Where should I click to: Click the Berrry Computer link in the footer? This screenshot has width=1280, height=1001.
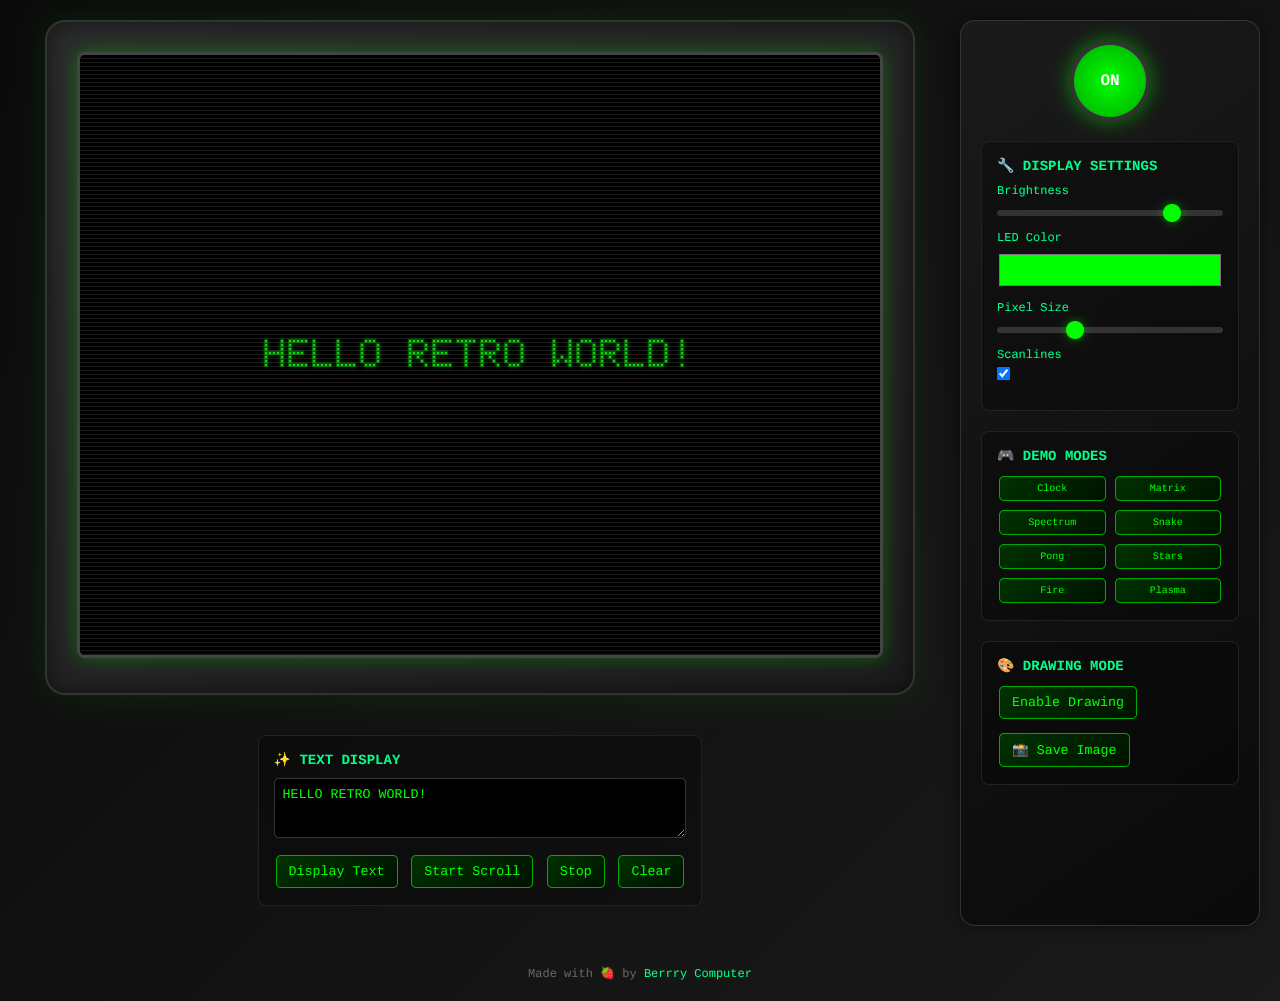[697, 973]
